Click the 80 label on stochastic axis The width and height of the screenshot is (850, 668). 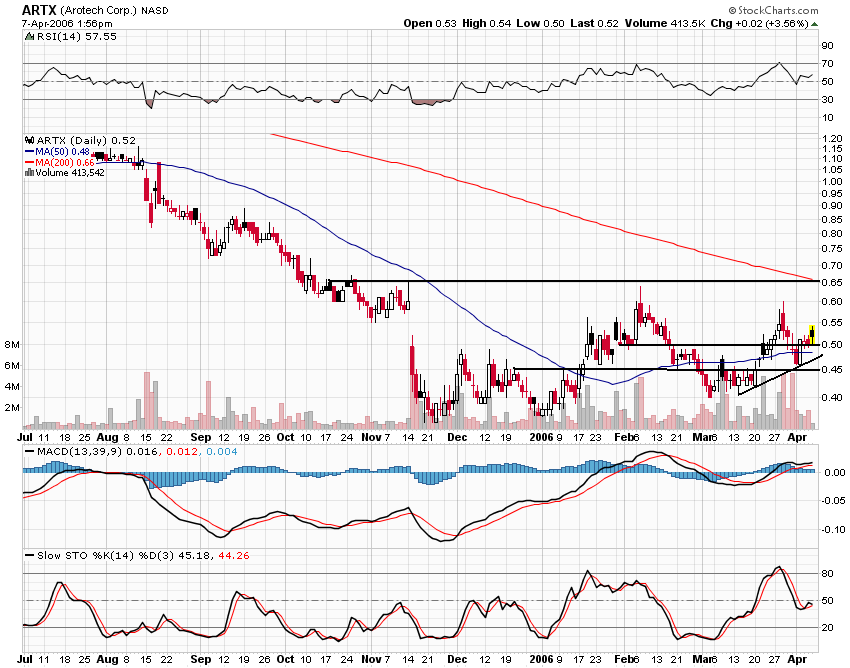(827, 574)
